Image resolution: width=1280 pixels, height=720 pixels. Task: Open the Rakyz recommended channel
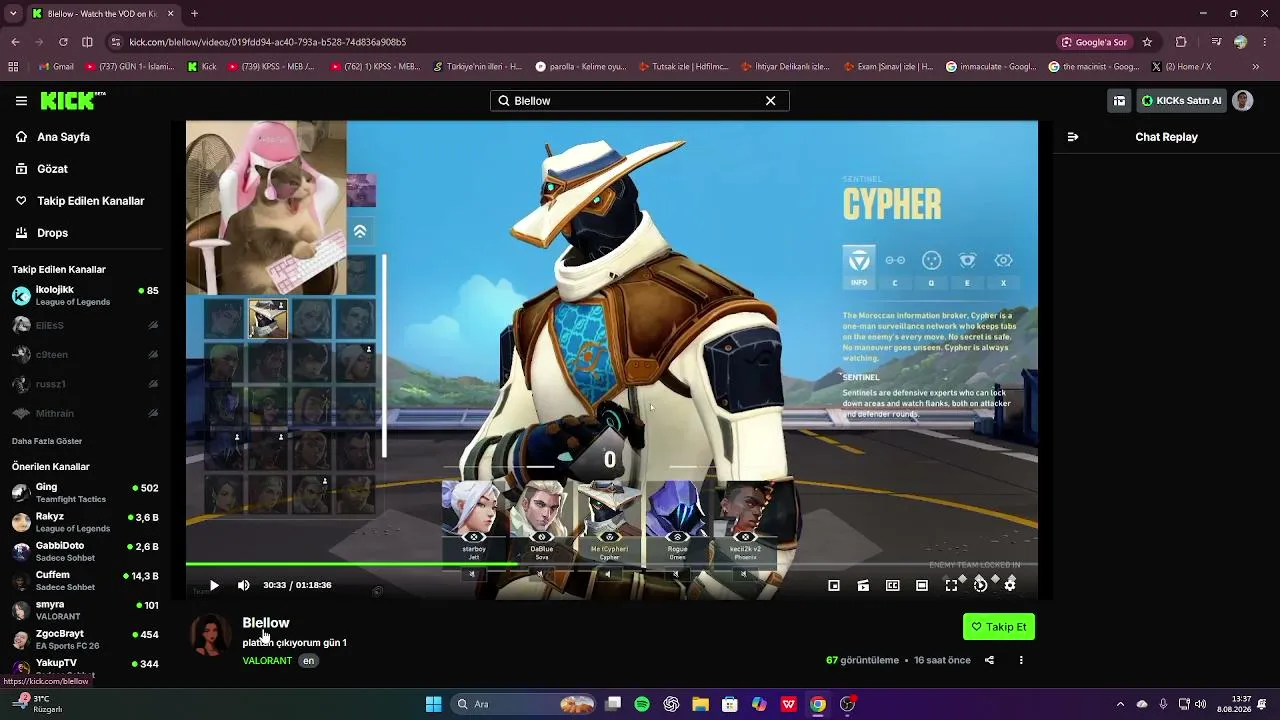click(85, 522)
